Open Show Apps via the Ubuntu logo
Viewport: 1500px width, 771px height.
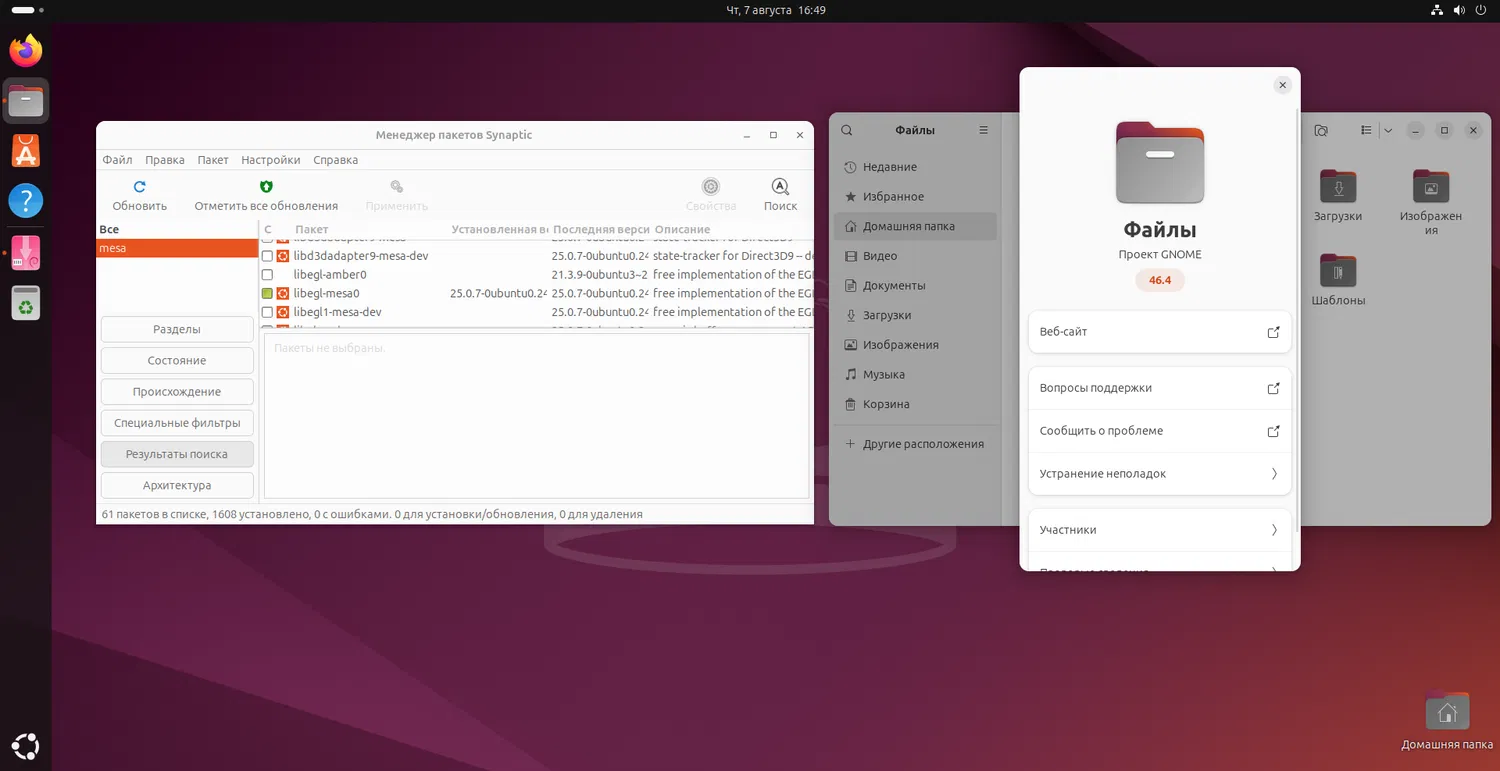point(26,745)
